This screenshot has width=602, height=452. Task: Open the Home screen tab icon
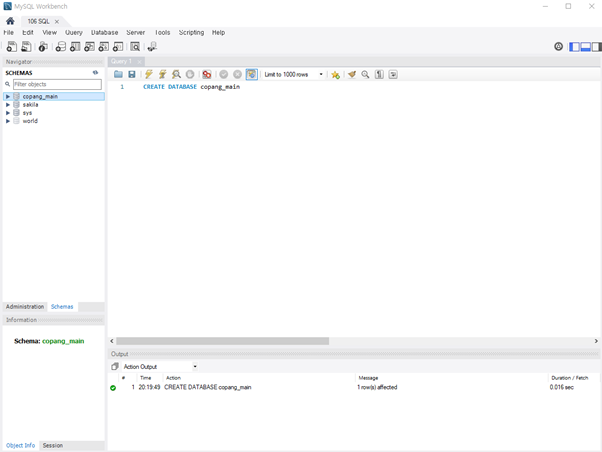tap(10, 21)
